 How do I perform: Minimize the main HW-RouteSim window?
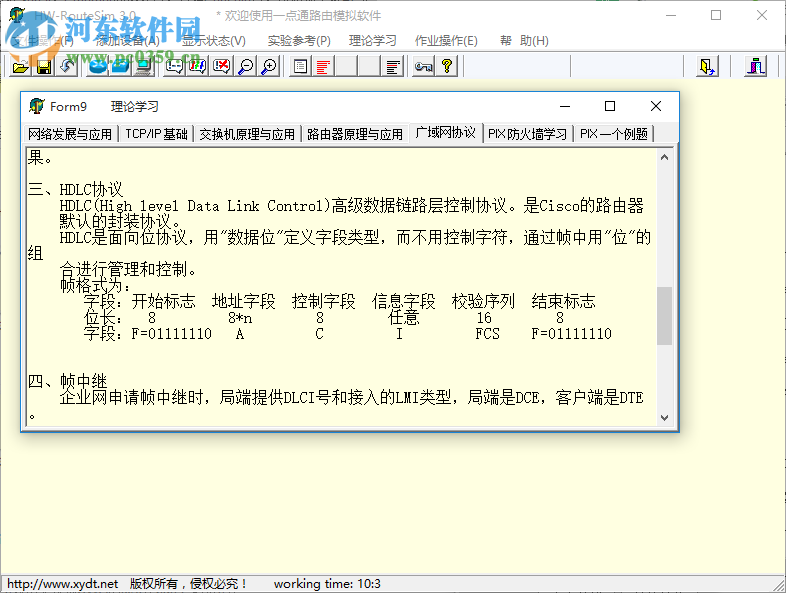tap(671, 16)
